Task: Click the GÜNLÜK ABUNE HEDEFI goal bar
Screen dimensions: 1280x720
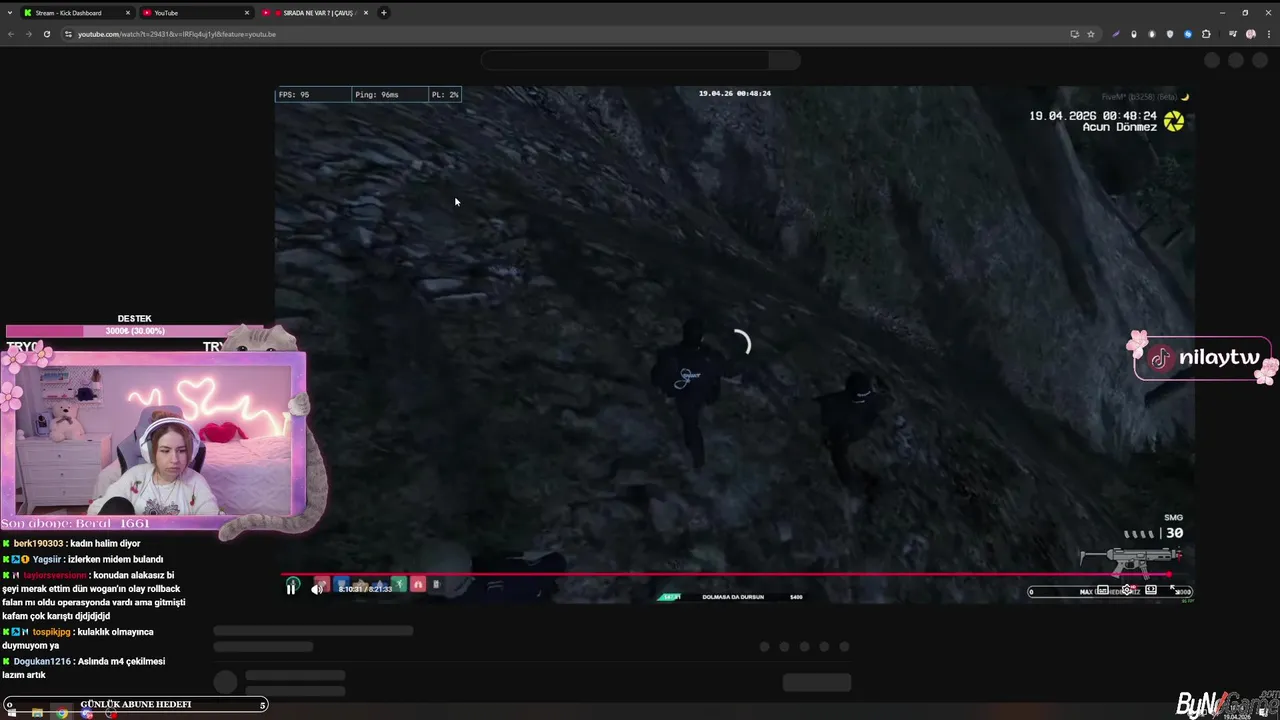Action: pyautogui.click(x=135, y=704)
